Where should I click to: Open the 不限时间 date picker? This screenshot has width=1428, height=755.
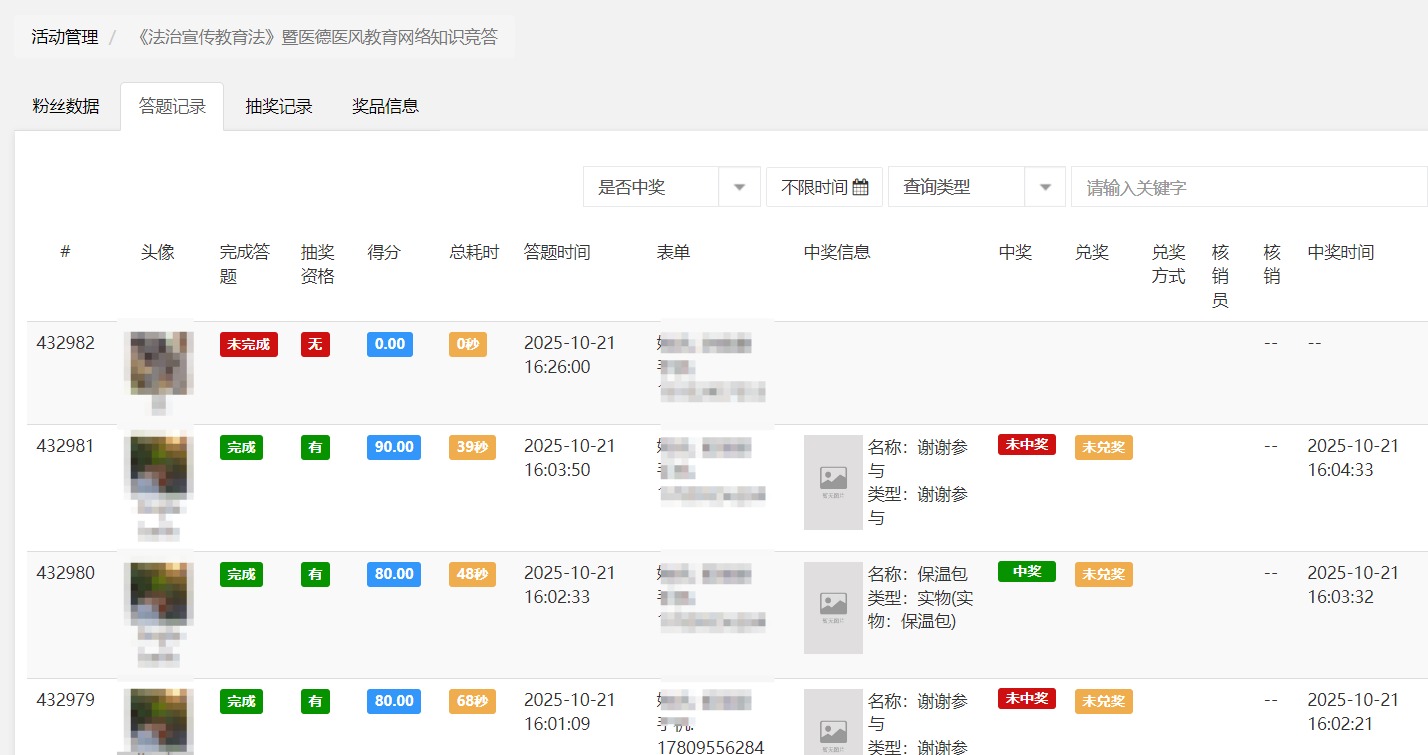point(823,187)
